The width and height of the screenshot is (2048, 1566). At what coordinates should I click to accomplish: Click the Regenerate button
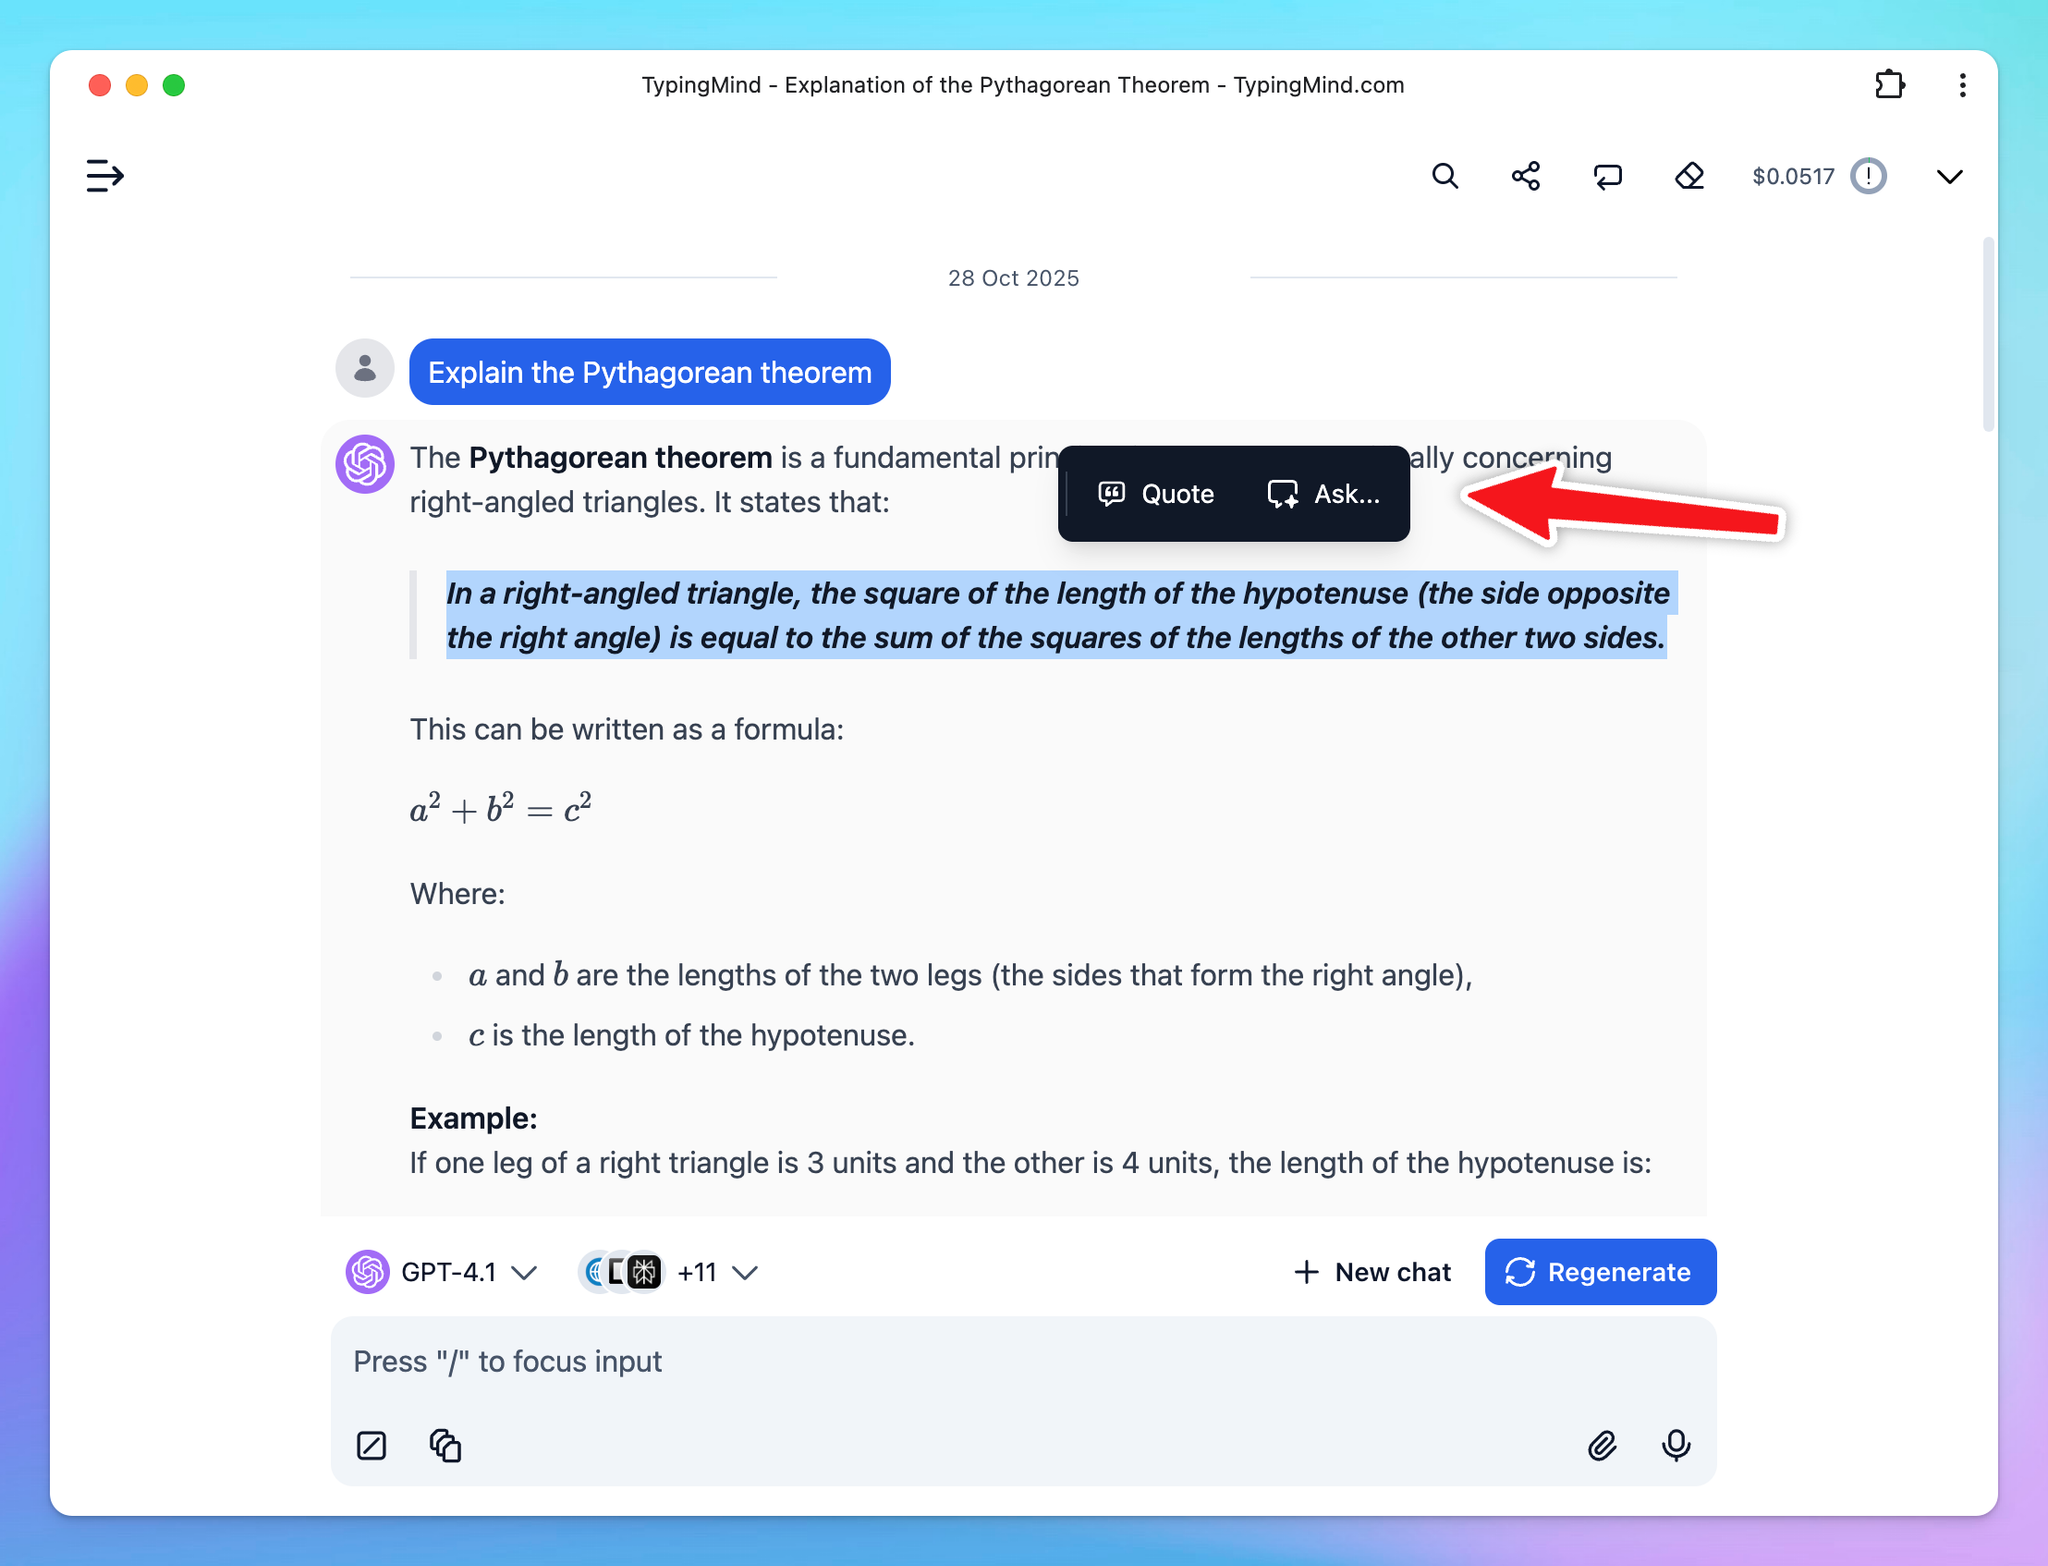point(1600,1272)
